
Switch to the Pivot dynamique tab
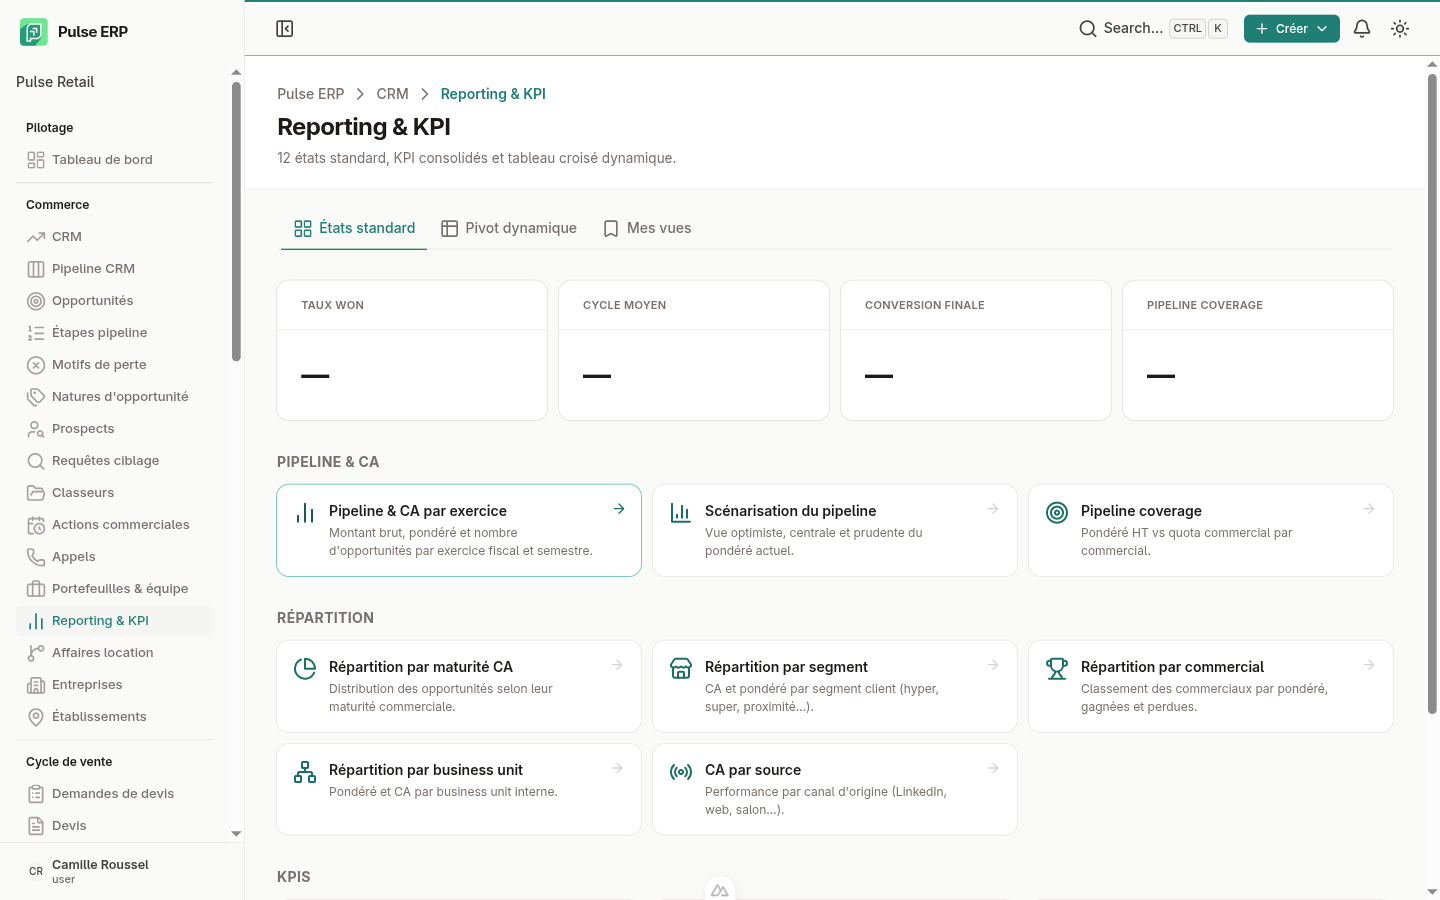pos(509,228)
